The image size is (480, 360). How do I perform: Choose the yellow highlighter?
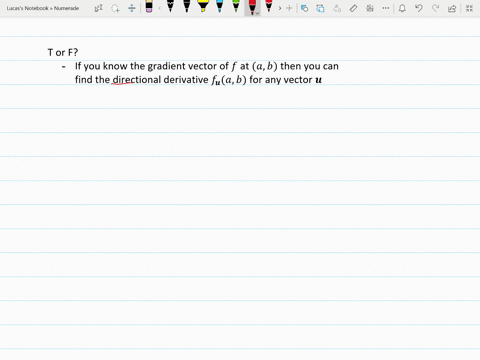point(203,6)
